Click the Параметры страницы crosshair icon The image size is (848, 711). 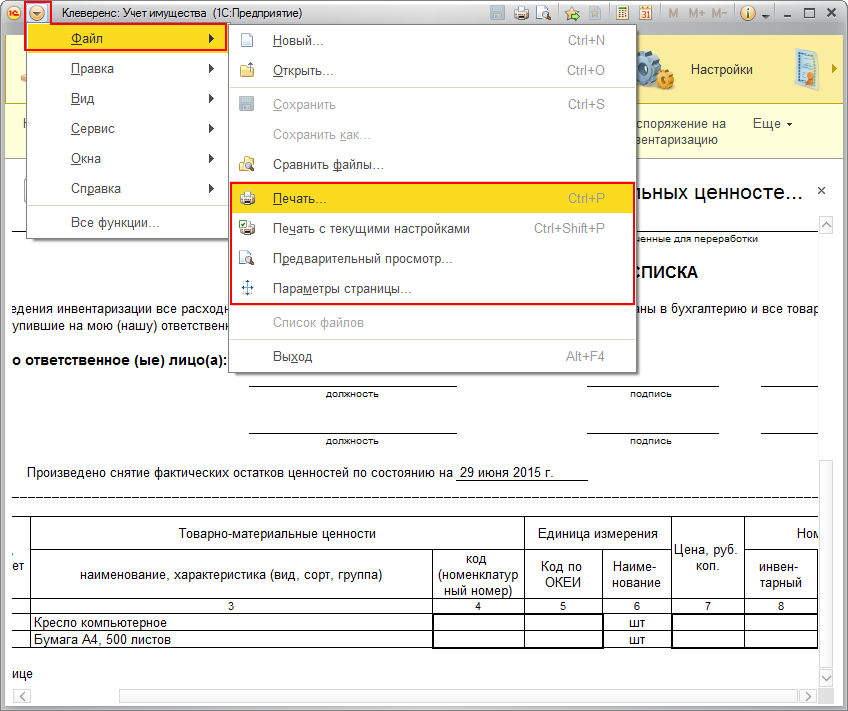(x=247, y=288)
